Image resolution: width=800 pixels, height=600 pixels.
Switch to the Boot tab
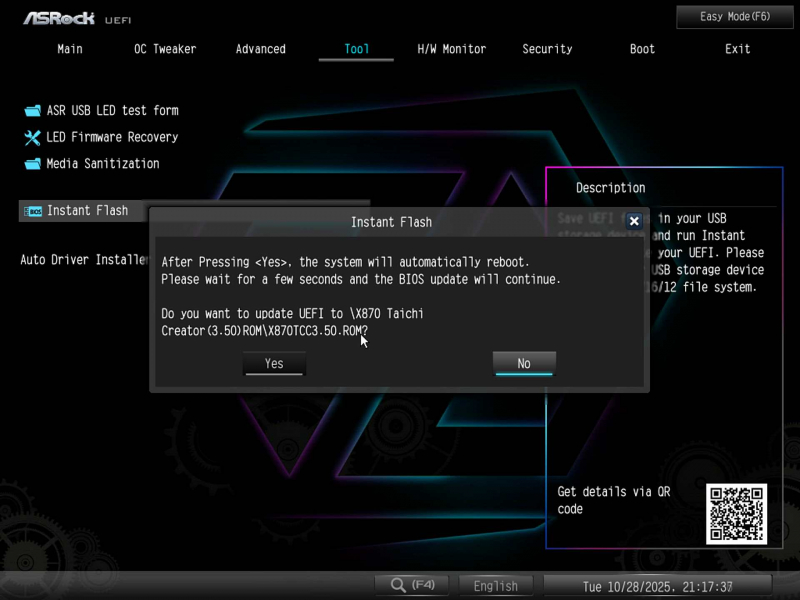[643, 49]
